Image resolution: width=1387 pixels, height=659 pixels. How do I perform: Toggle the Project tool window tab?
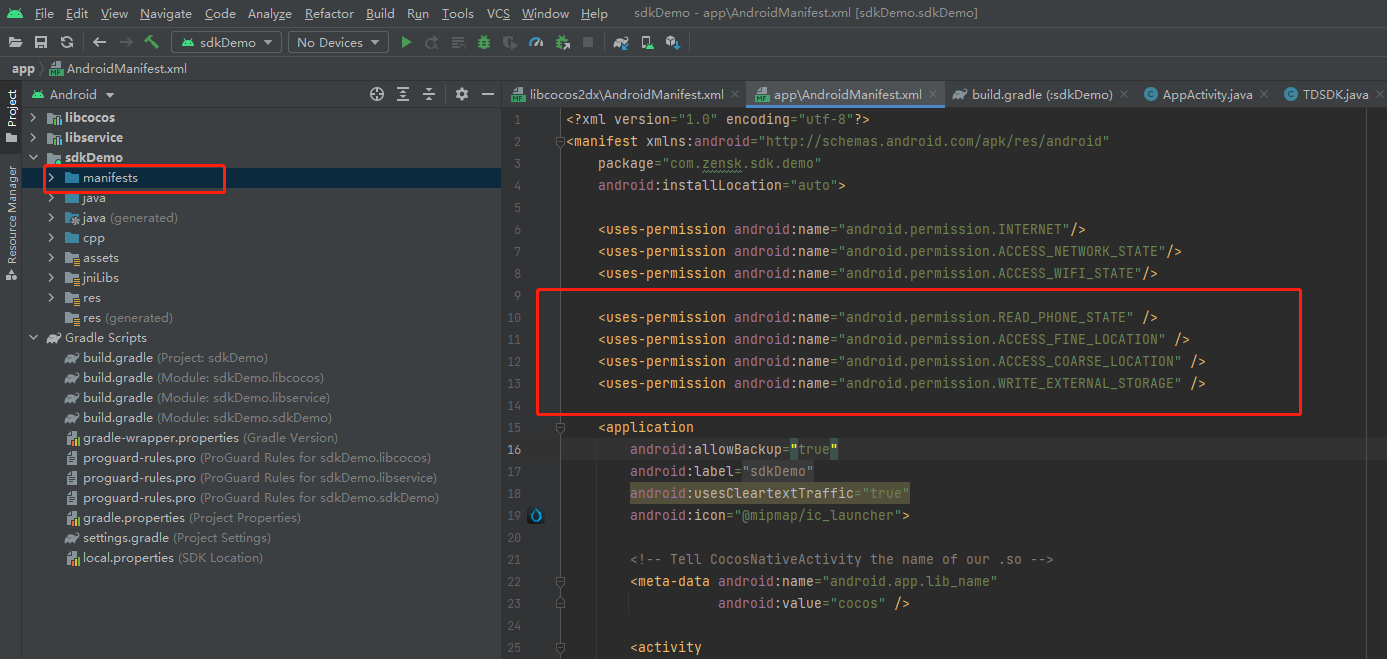[x=12, y=116]
